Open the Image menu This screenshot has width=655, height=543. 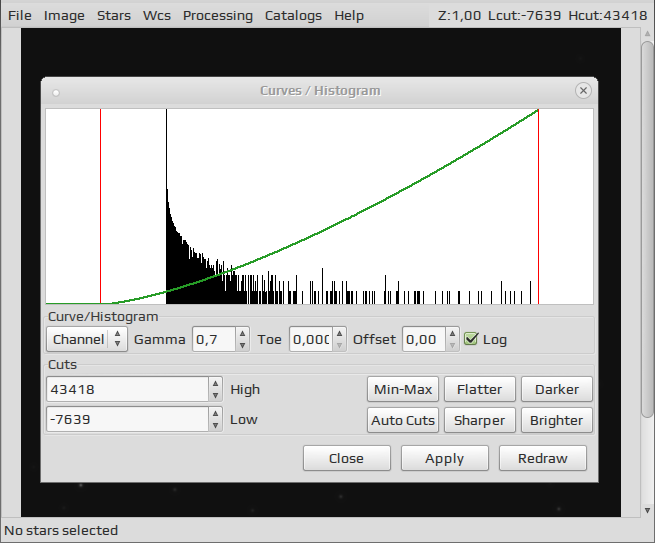click(64, 15)
